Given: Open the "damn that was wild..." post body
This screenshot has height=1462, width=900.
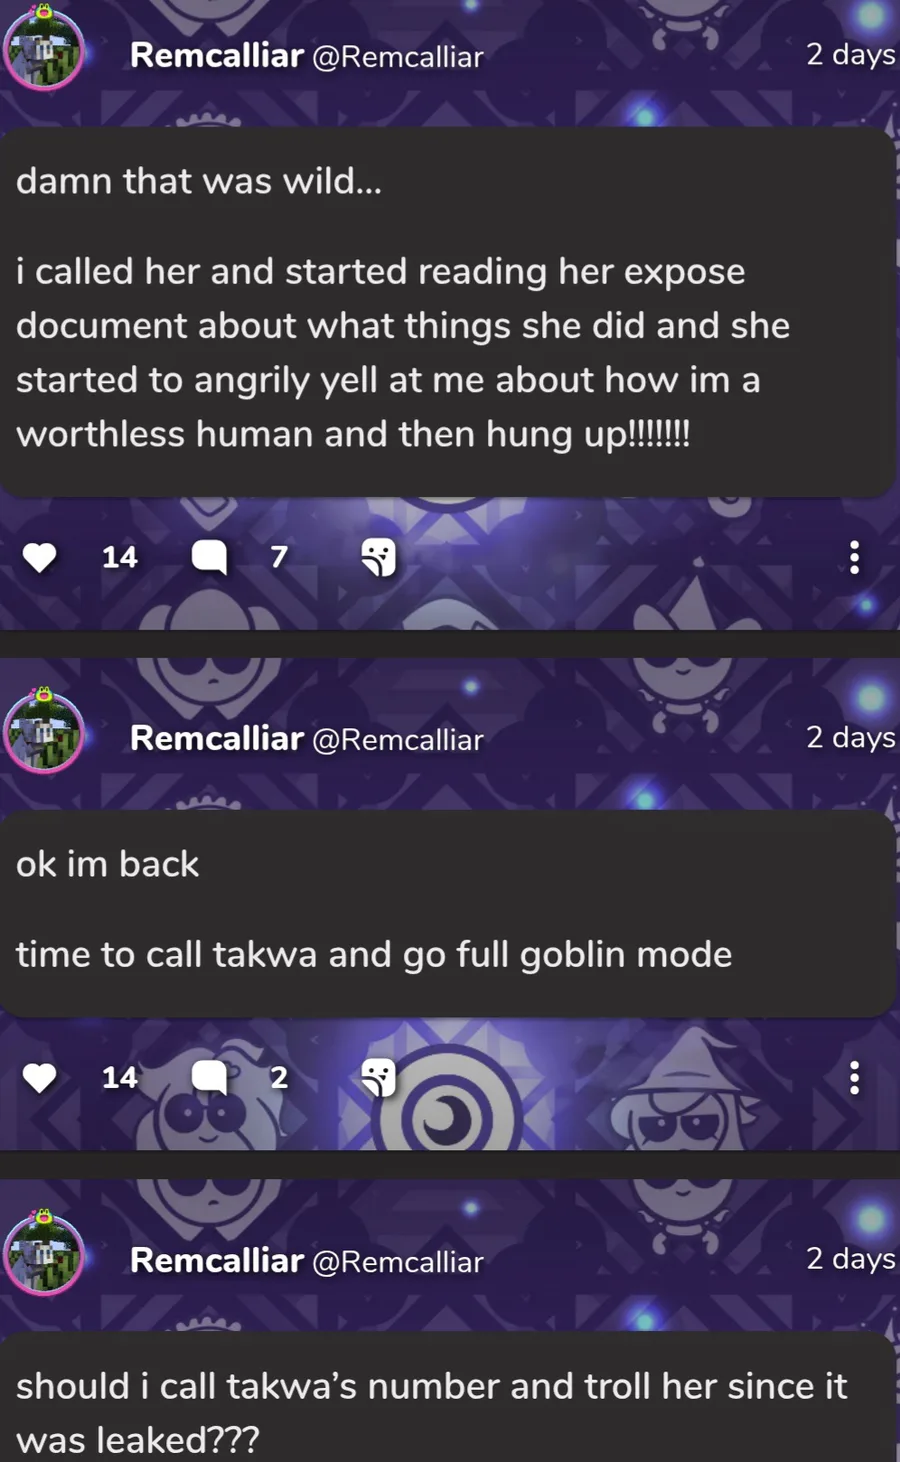Looking at the screenshot, I should click(447, 312).
